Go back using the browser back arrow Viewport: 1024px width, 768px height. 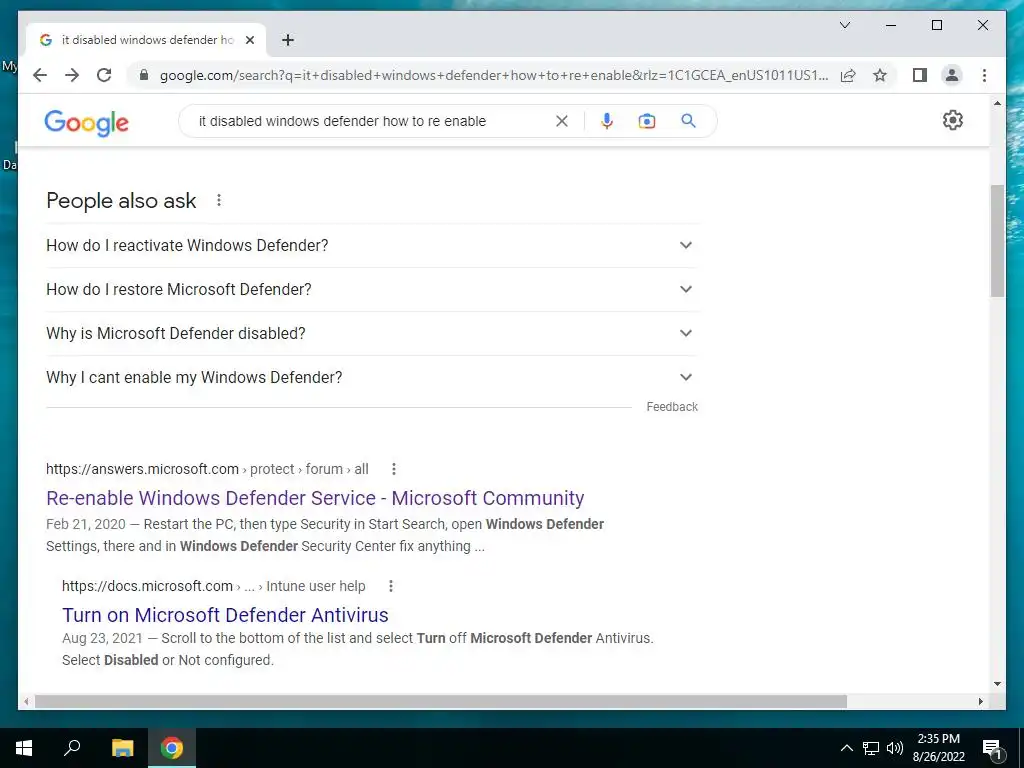coord(40,75)
